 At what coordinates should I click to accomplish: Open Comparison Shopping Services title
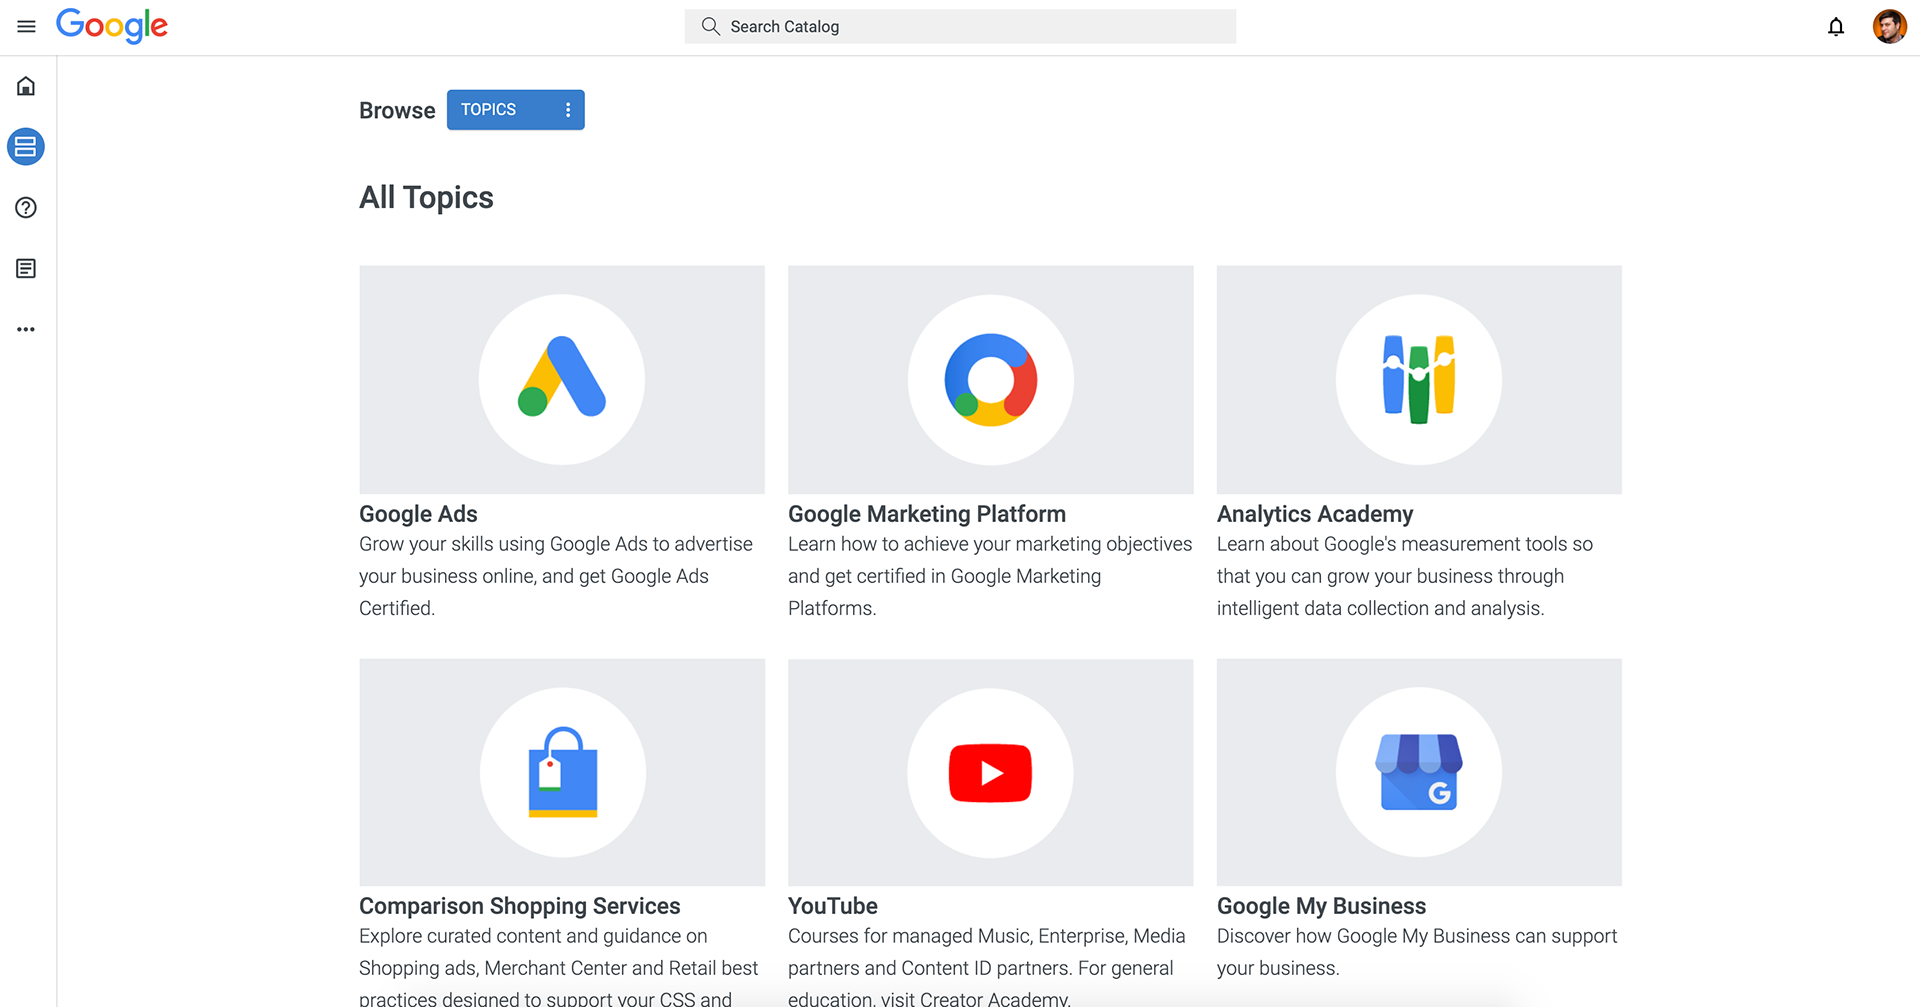520,906
